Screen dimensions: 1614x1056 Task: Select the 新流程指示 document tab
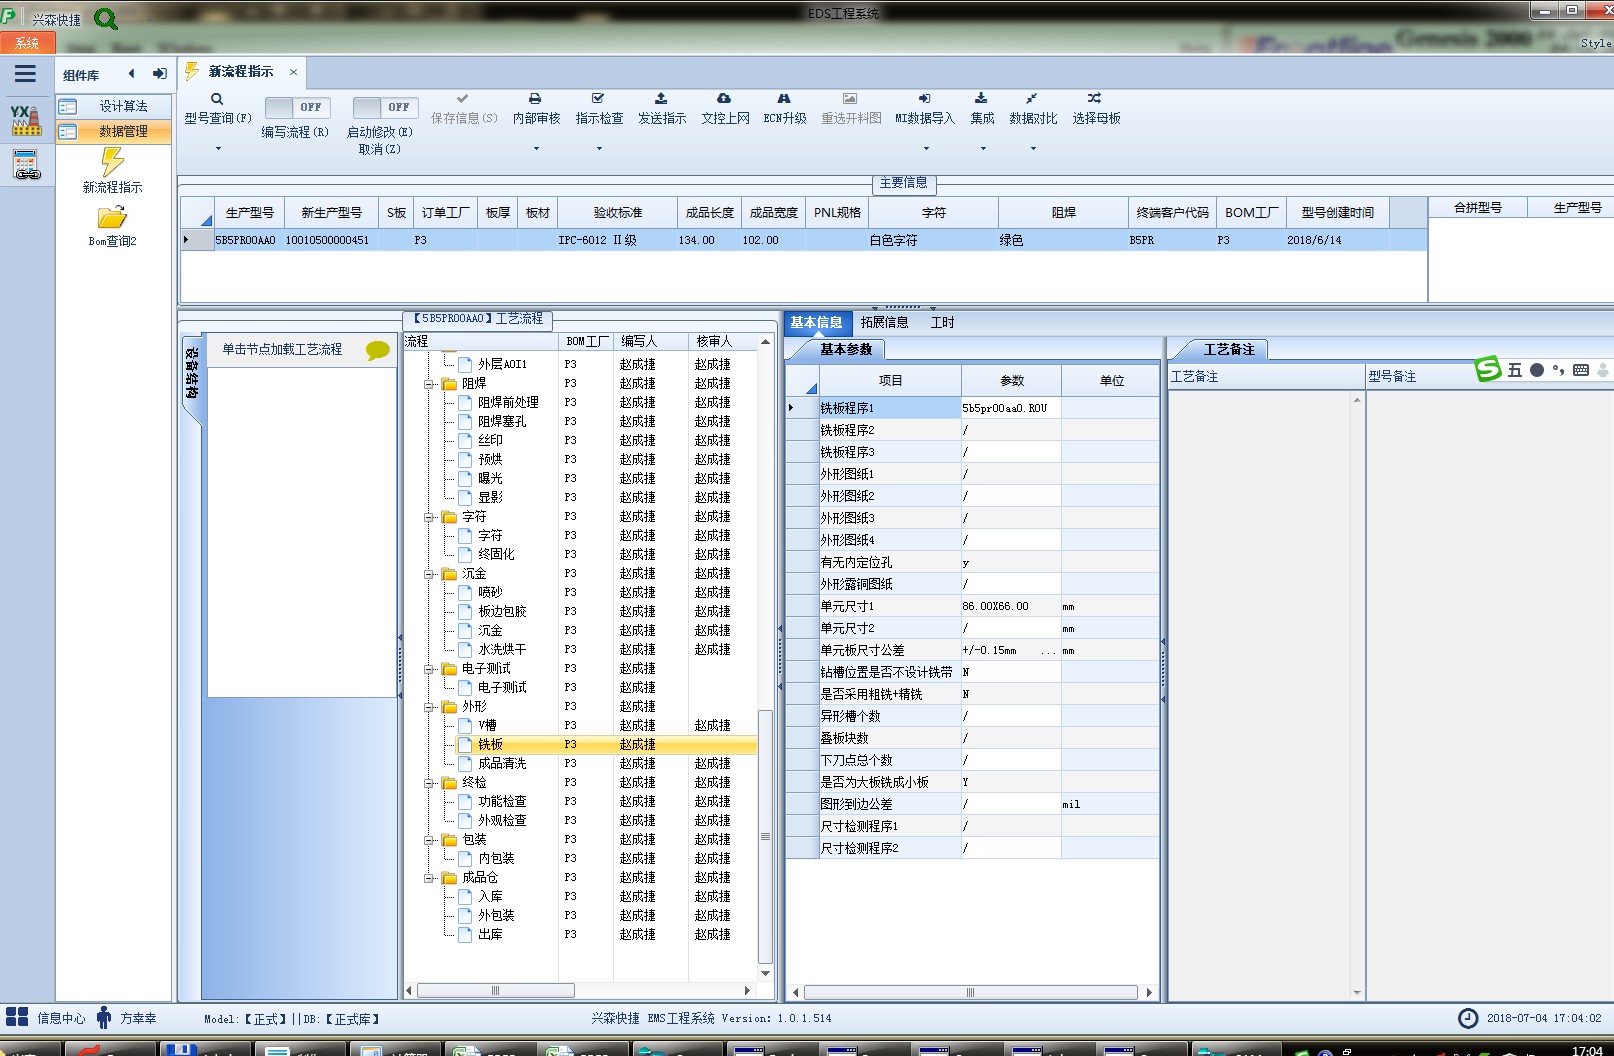point(240,72)
